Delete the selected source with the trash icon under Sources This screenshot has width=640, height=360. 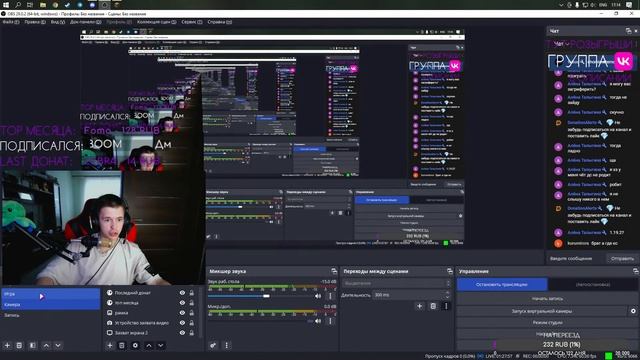tap(122, 345)
